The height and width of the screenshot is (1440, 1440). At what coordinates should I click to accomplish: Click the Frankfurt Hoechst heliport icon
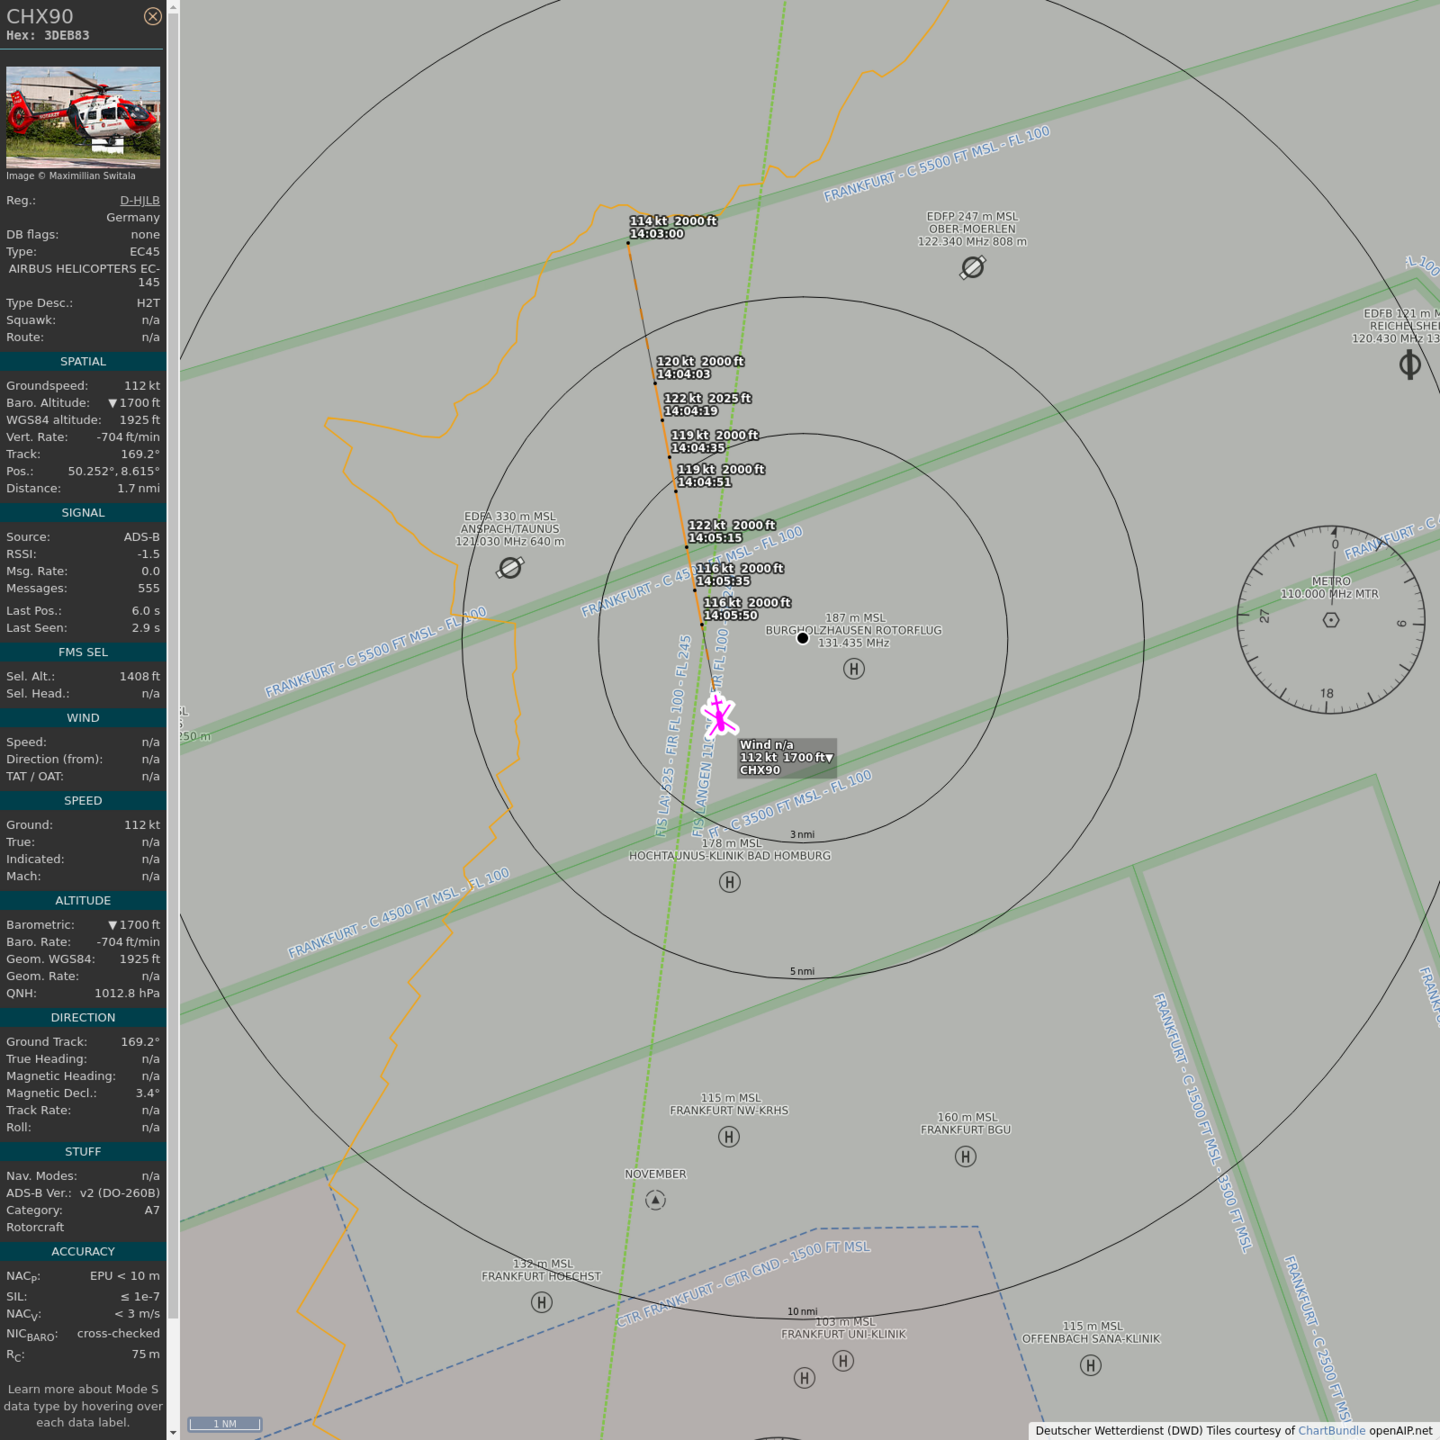tap(541, 1302)
